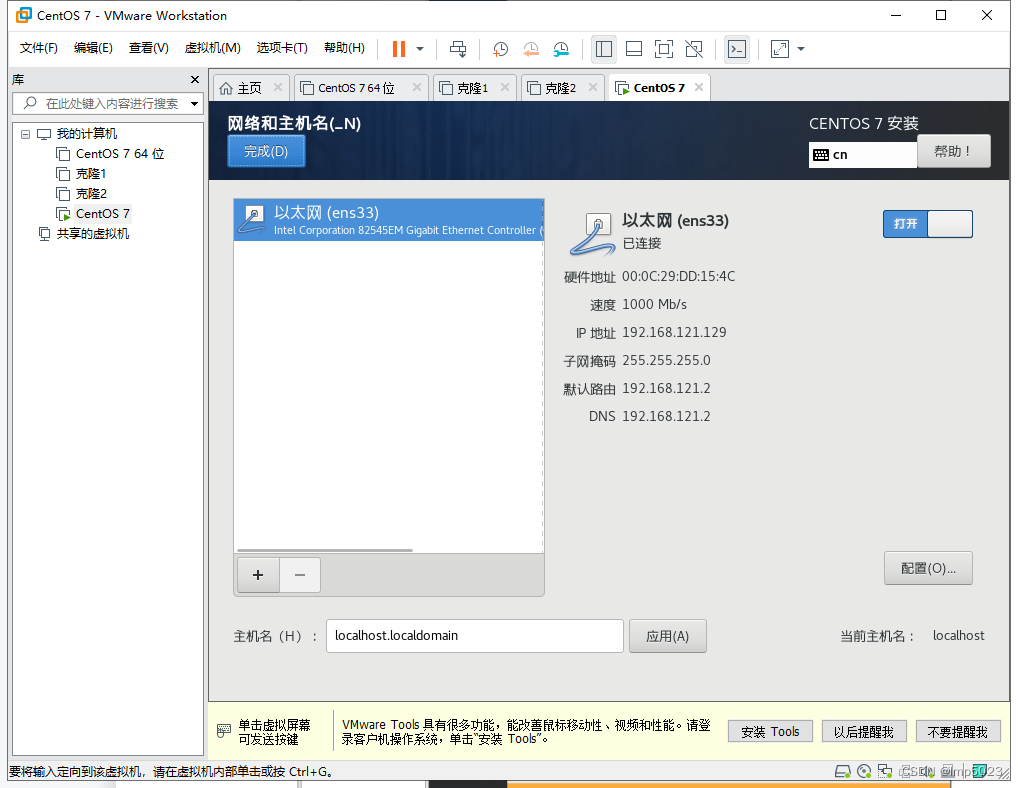Close the library panel
Viewport: 1018px width, 788px height.
(x=195, y=79)
